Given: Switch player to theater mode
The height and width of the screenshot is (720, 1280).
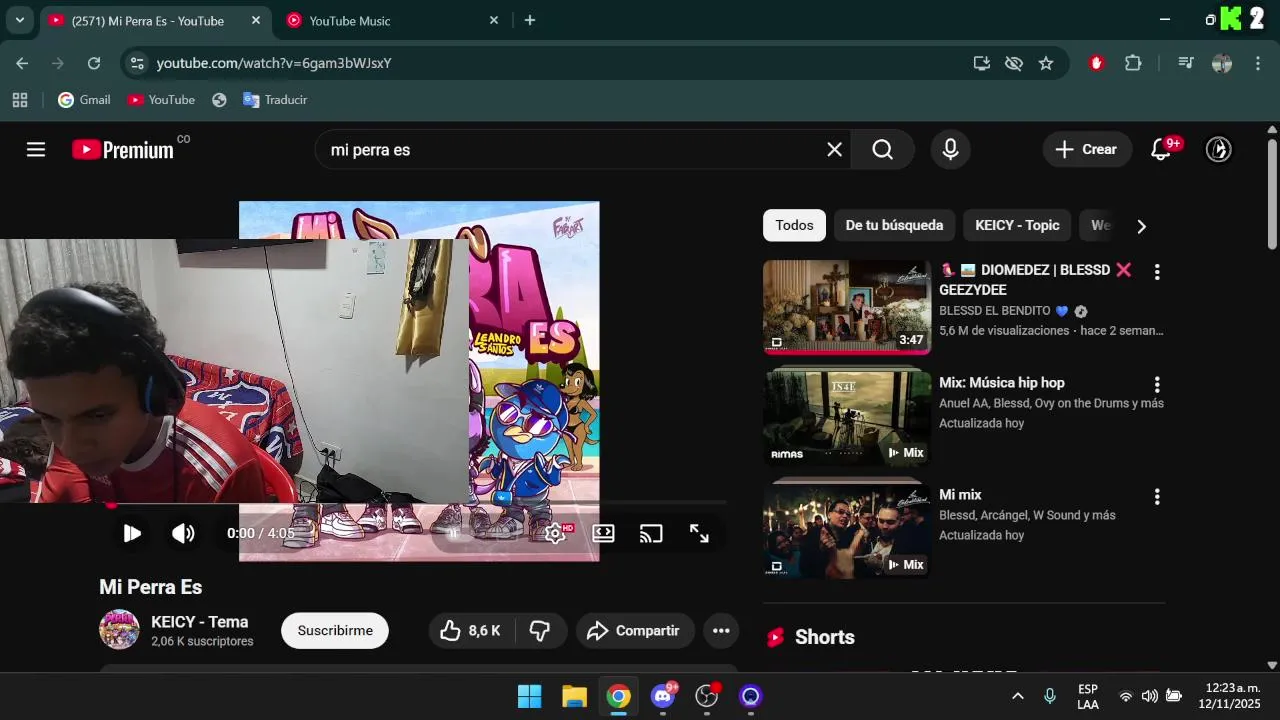Looking at the screenshot, I should pyautogui.click(x=603, y=533).
